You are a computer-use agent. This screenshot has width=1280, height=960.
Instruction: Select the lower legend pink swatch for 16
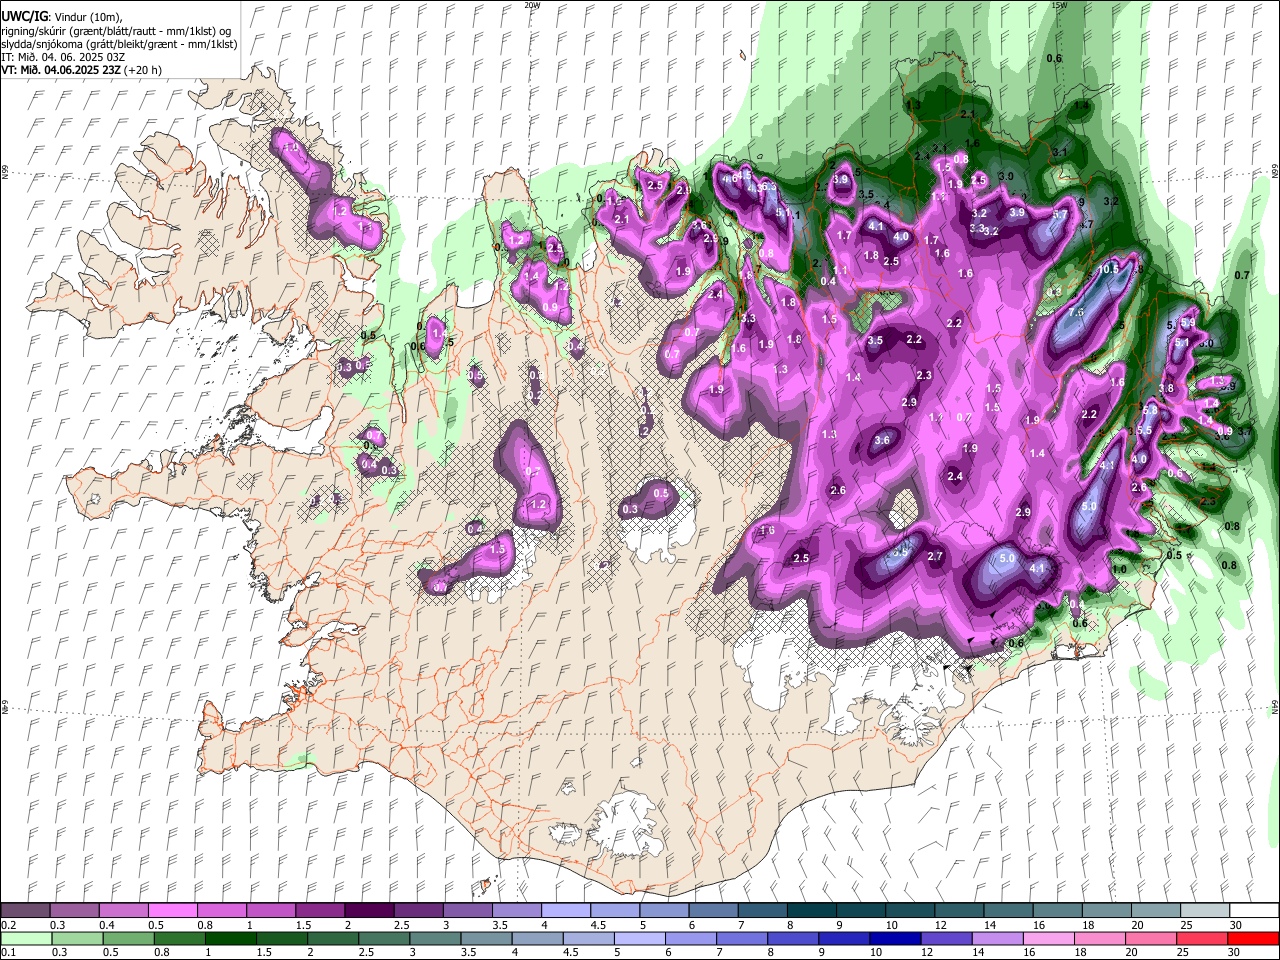tap(1049, 938)
